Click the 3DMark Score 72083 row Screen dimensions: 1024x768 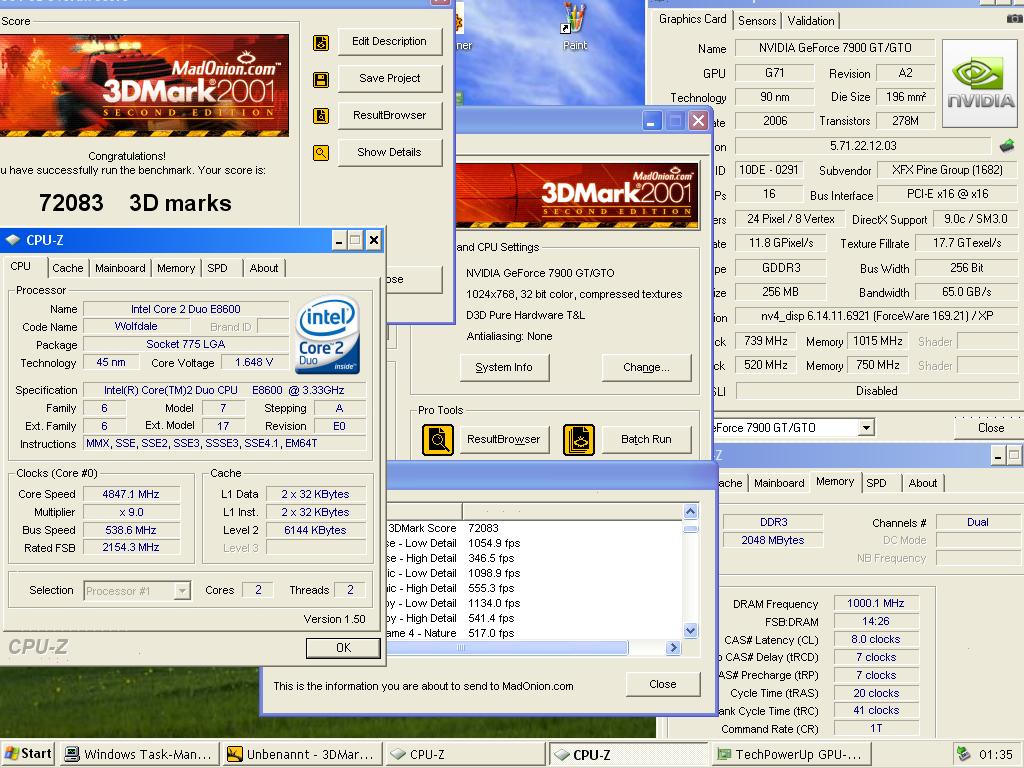pyautogui.click(x=534, y=528)
